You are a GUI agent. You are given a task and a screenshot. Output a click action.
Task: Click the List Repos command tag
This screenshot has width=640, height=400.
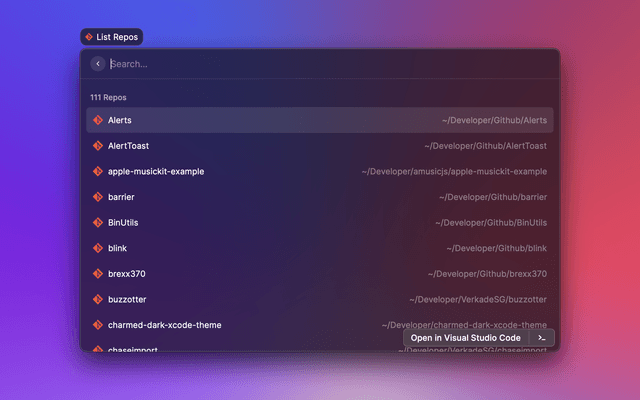pos(112,37)
